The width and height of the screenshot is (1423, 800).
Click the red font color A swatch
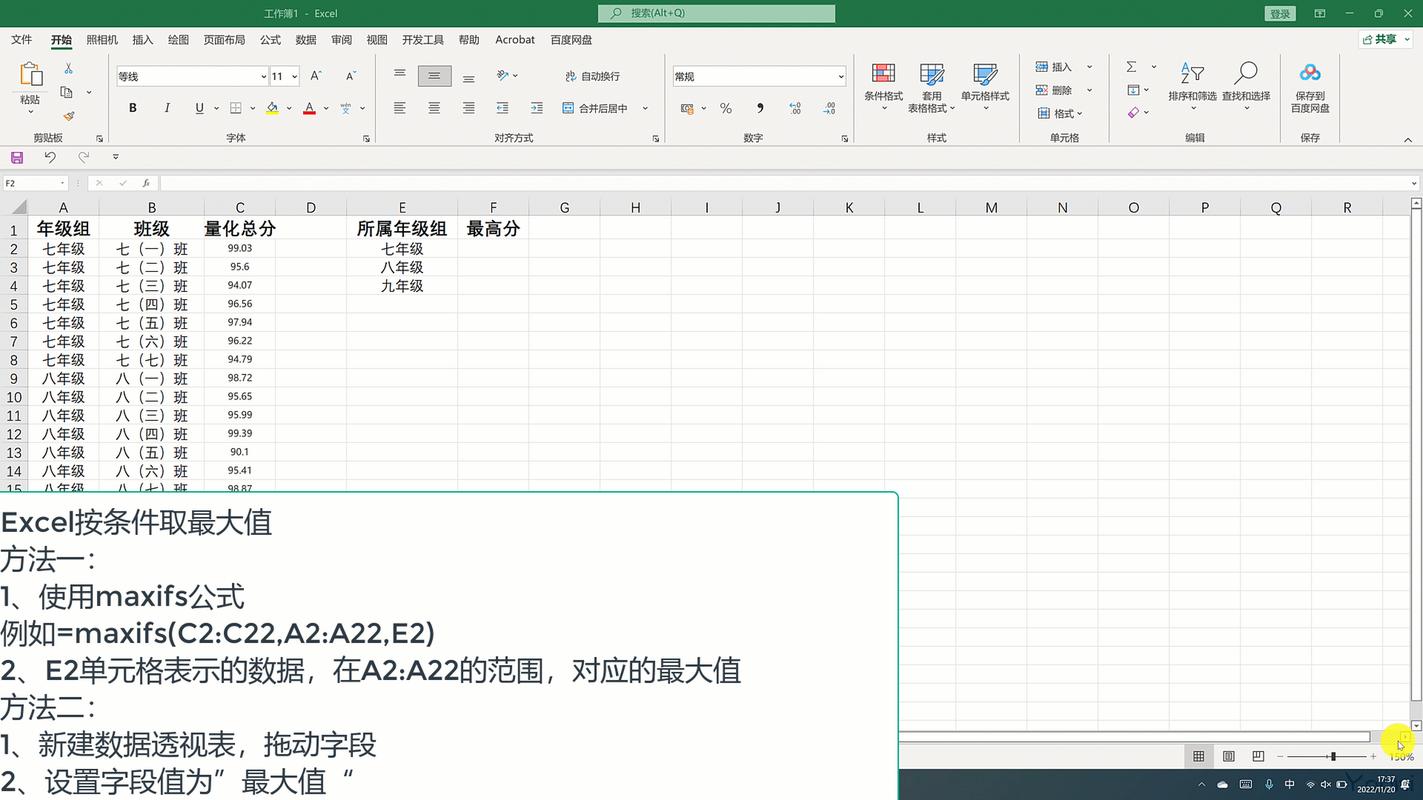click(310, 108)
